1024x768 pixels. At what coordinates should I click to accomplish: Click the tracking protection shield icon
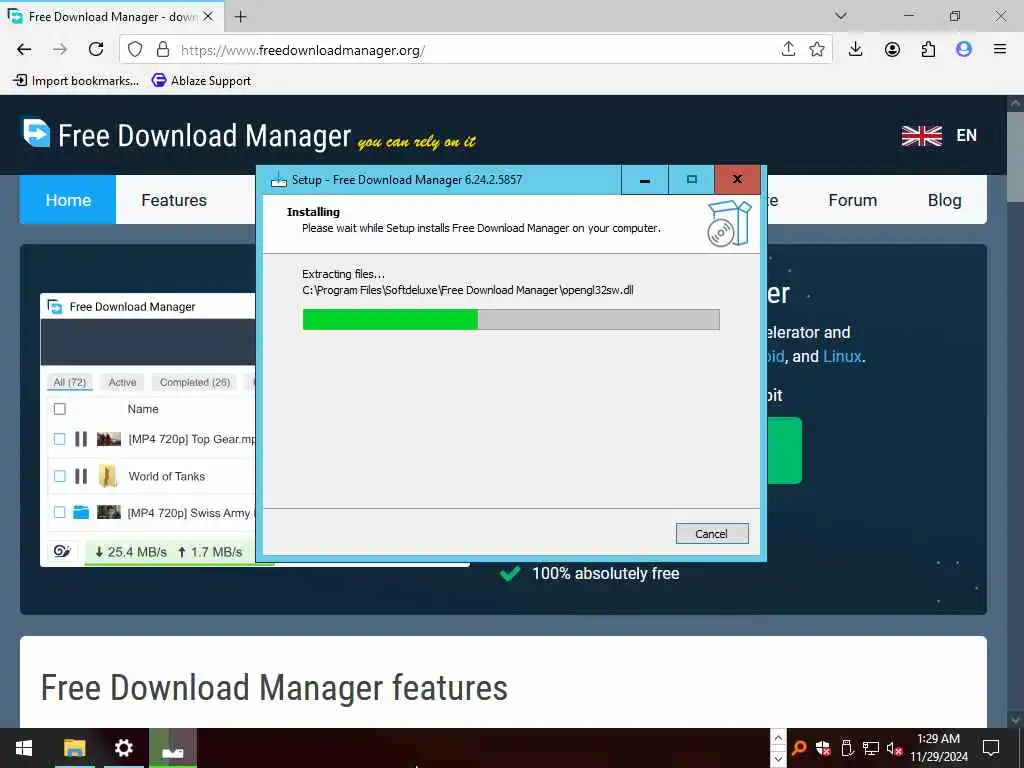[135, 50]
